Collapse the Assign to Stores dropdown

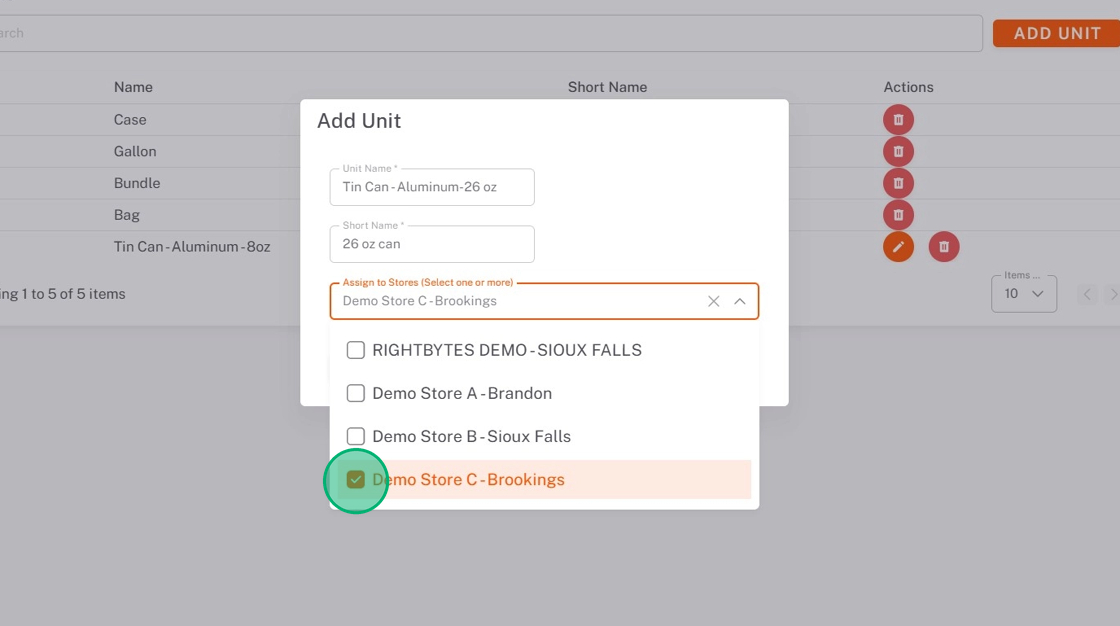pos(740,301)
